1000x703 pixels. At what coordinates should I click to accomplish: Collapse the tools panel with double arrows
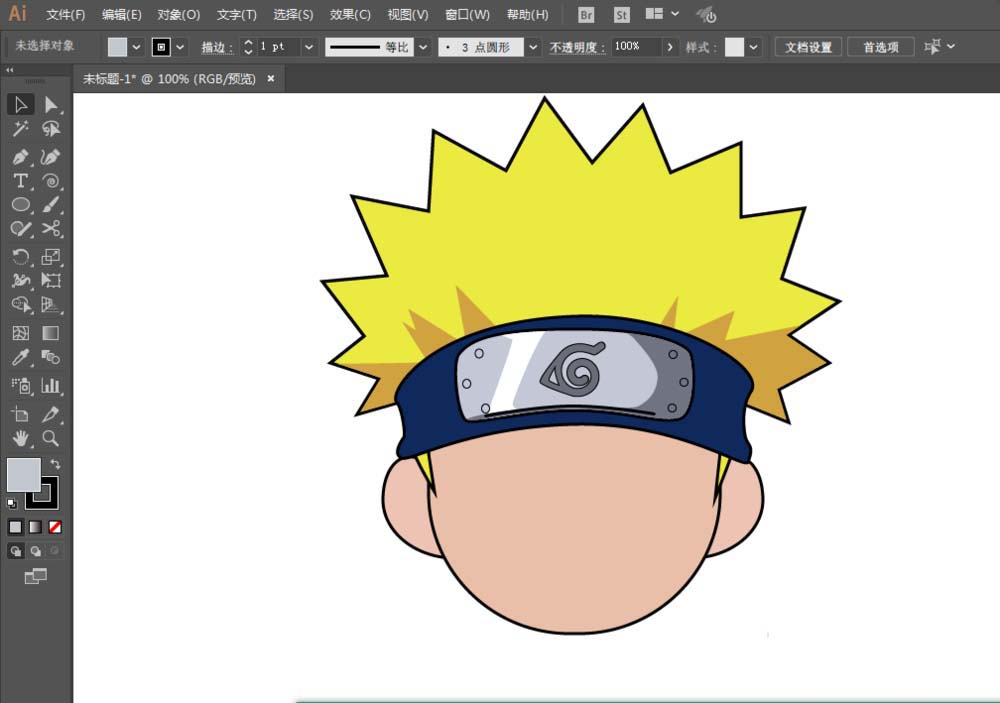coord(10,70)
